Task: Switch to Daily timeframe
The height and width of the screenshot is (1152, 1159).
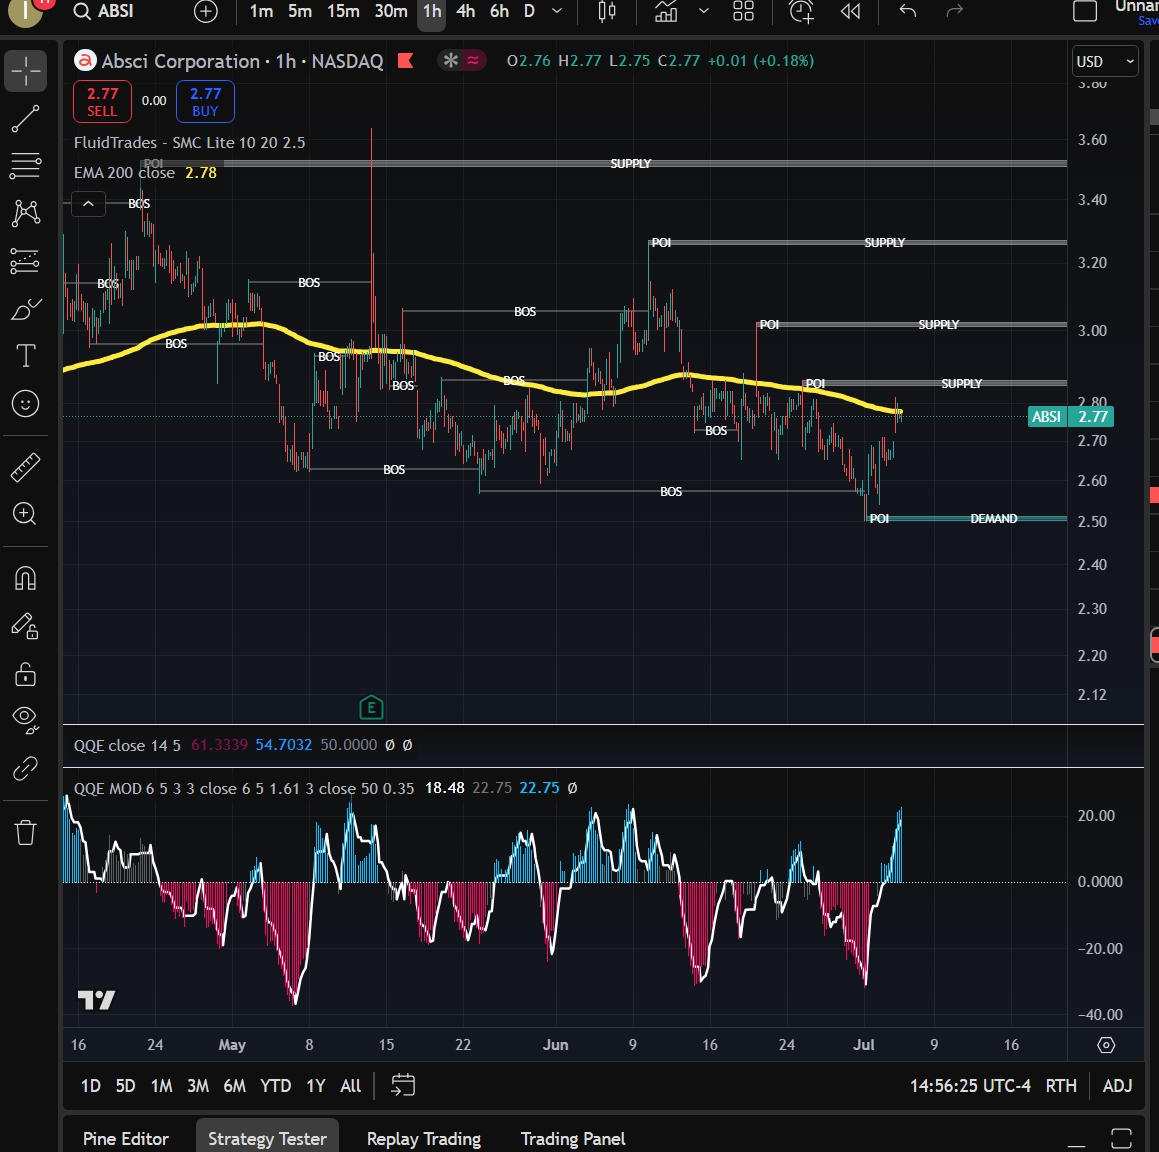Action: (529, 11)
